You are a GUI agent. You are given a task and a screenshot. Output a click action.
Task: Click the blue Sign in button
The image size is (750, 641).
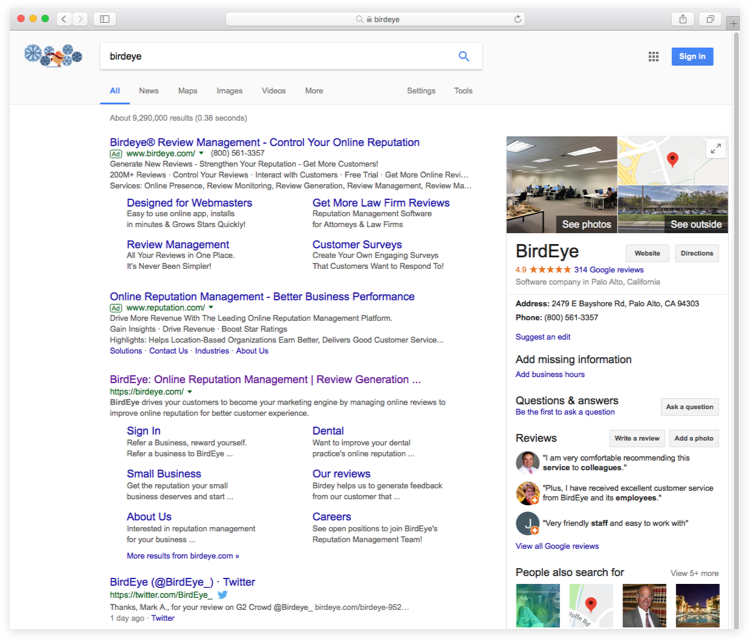tap(692, 56)
